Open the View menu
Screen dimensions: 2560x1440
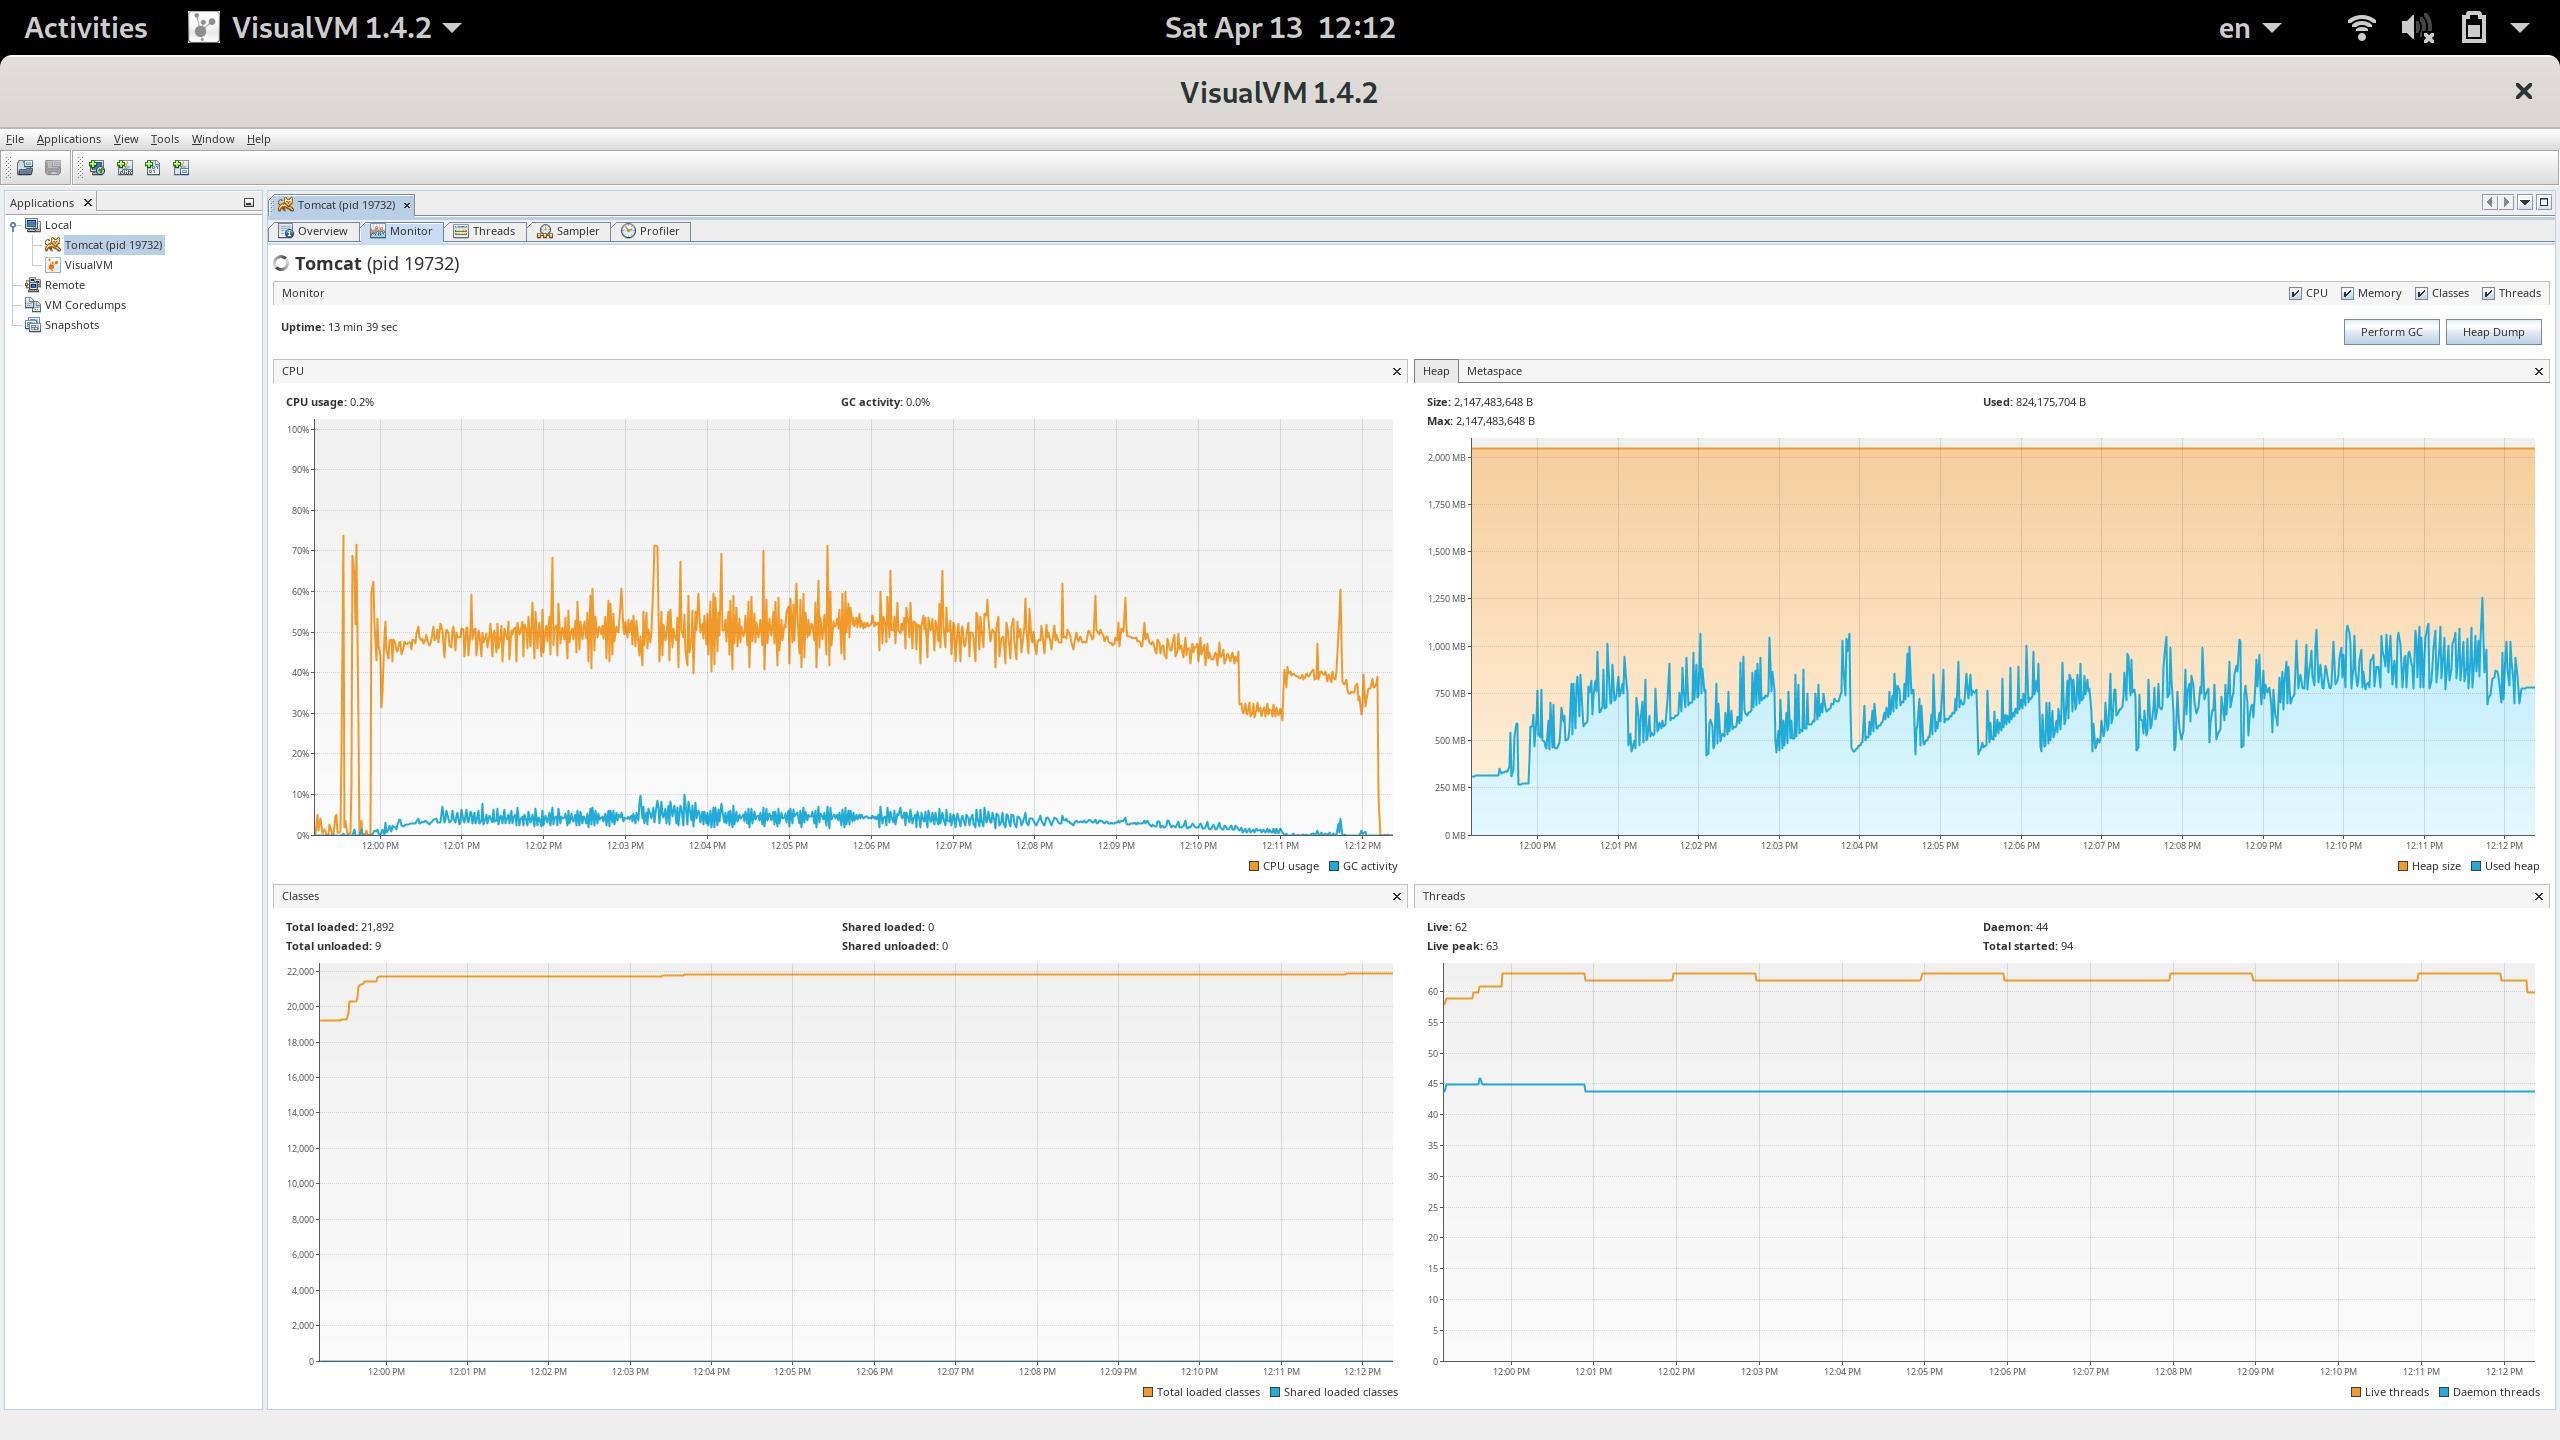(126, 139)
